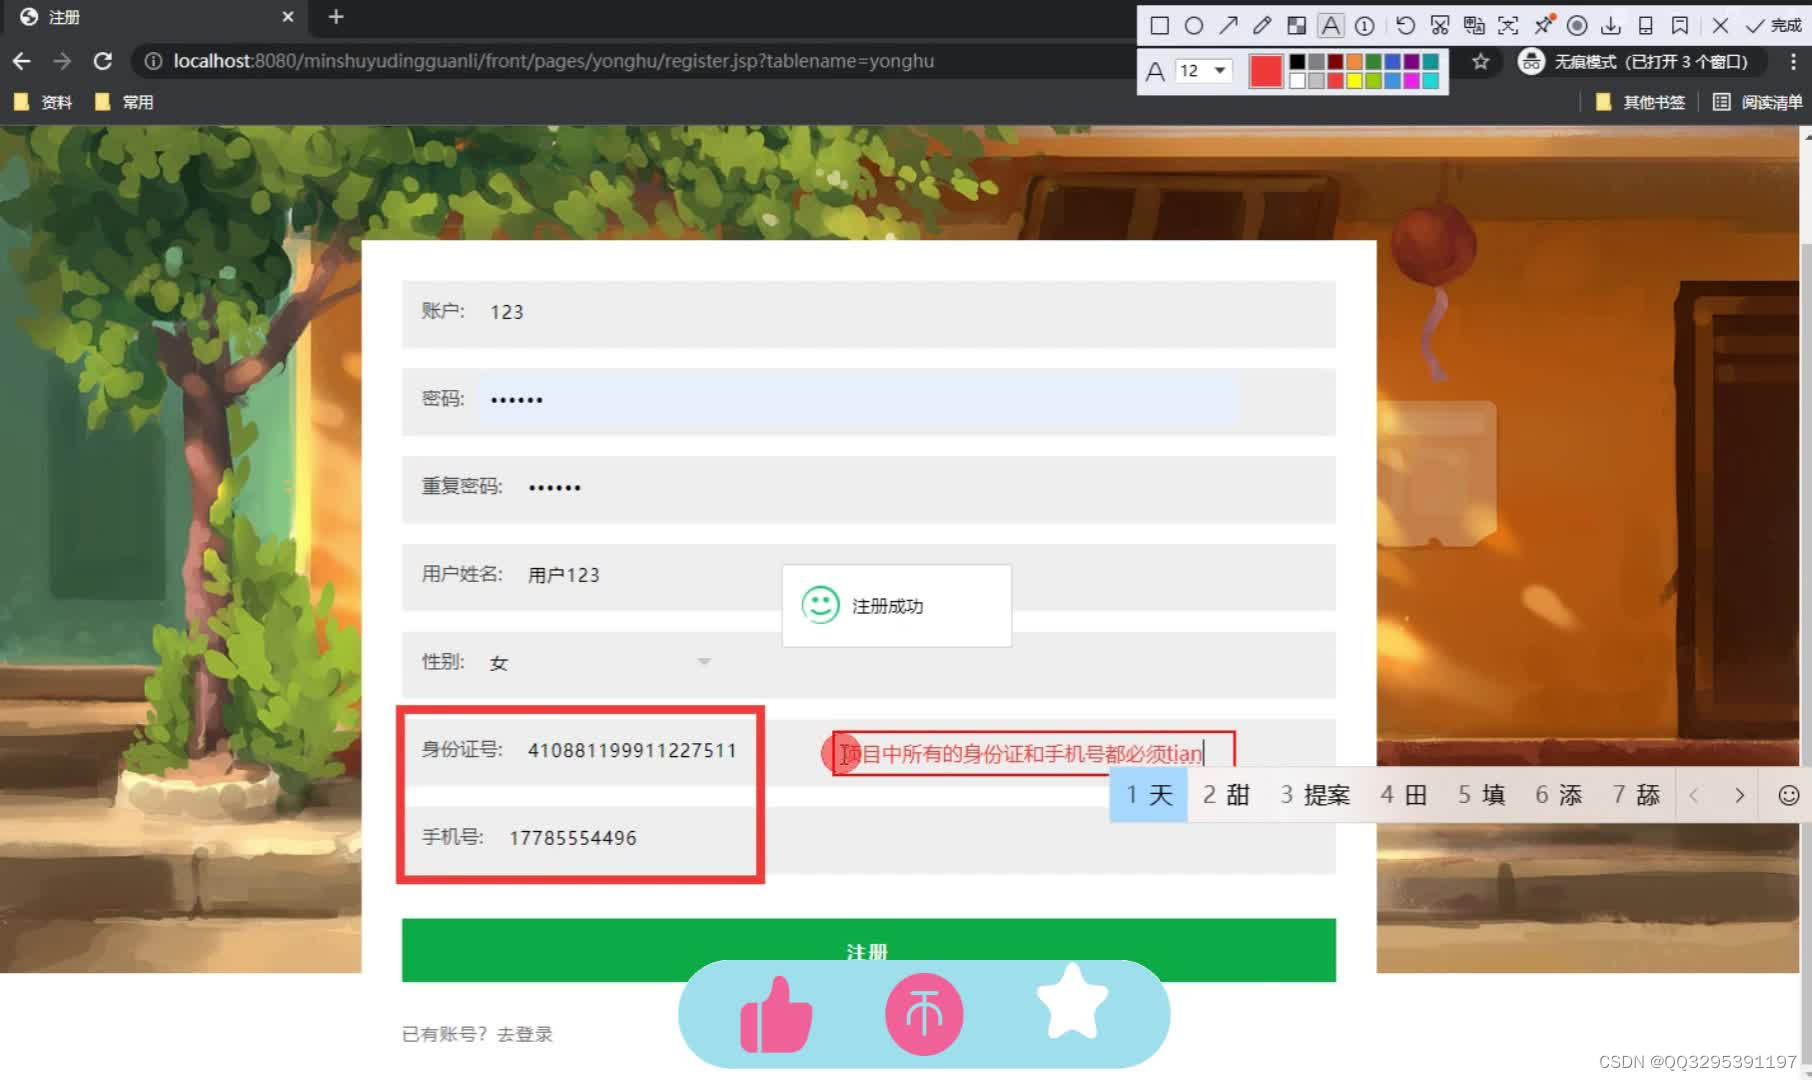Select the text annotation tool
Image resolution: width=1812 pixels, height=1080 pixels.
1330,25
